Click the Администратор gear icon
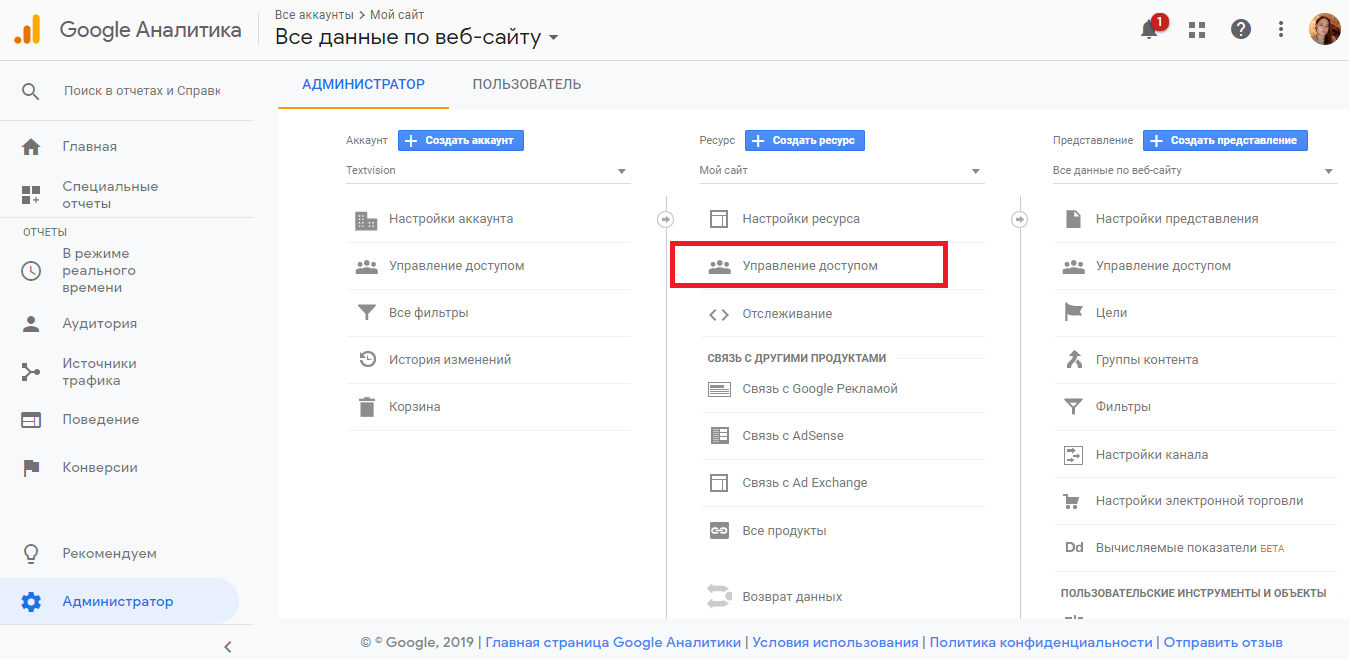1349x659 pixels. pos(31,602)
